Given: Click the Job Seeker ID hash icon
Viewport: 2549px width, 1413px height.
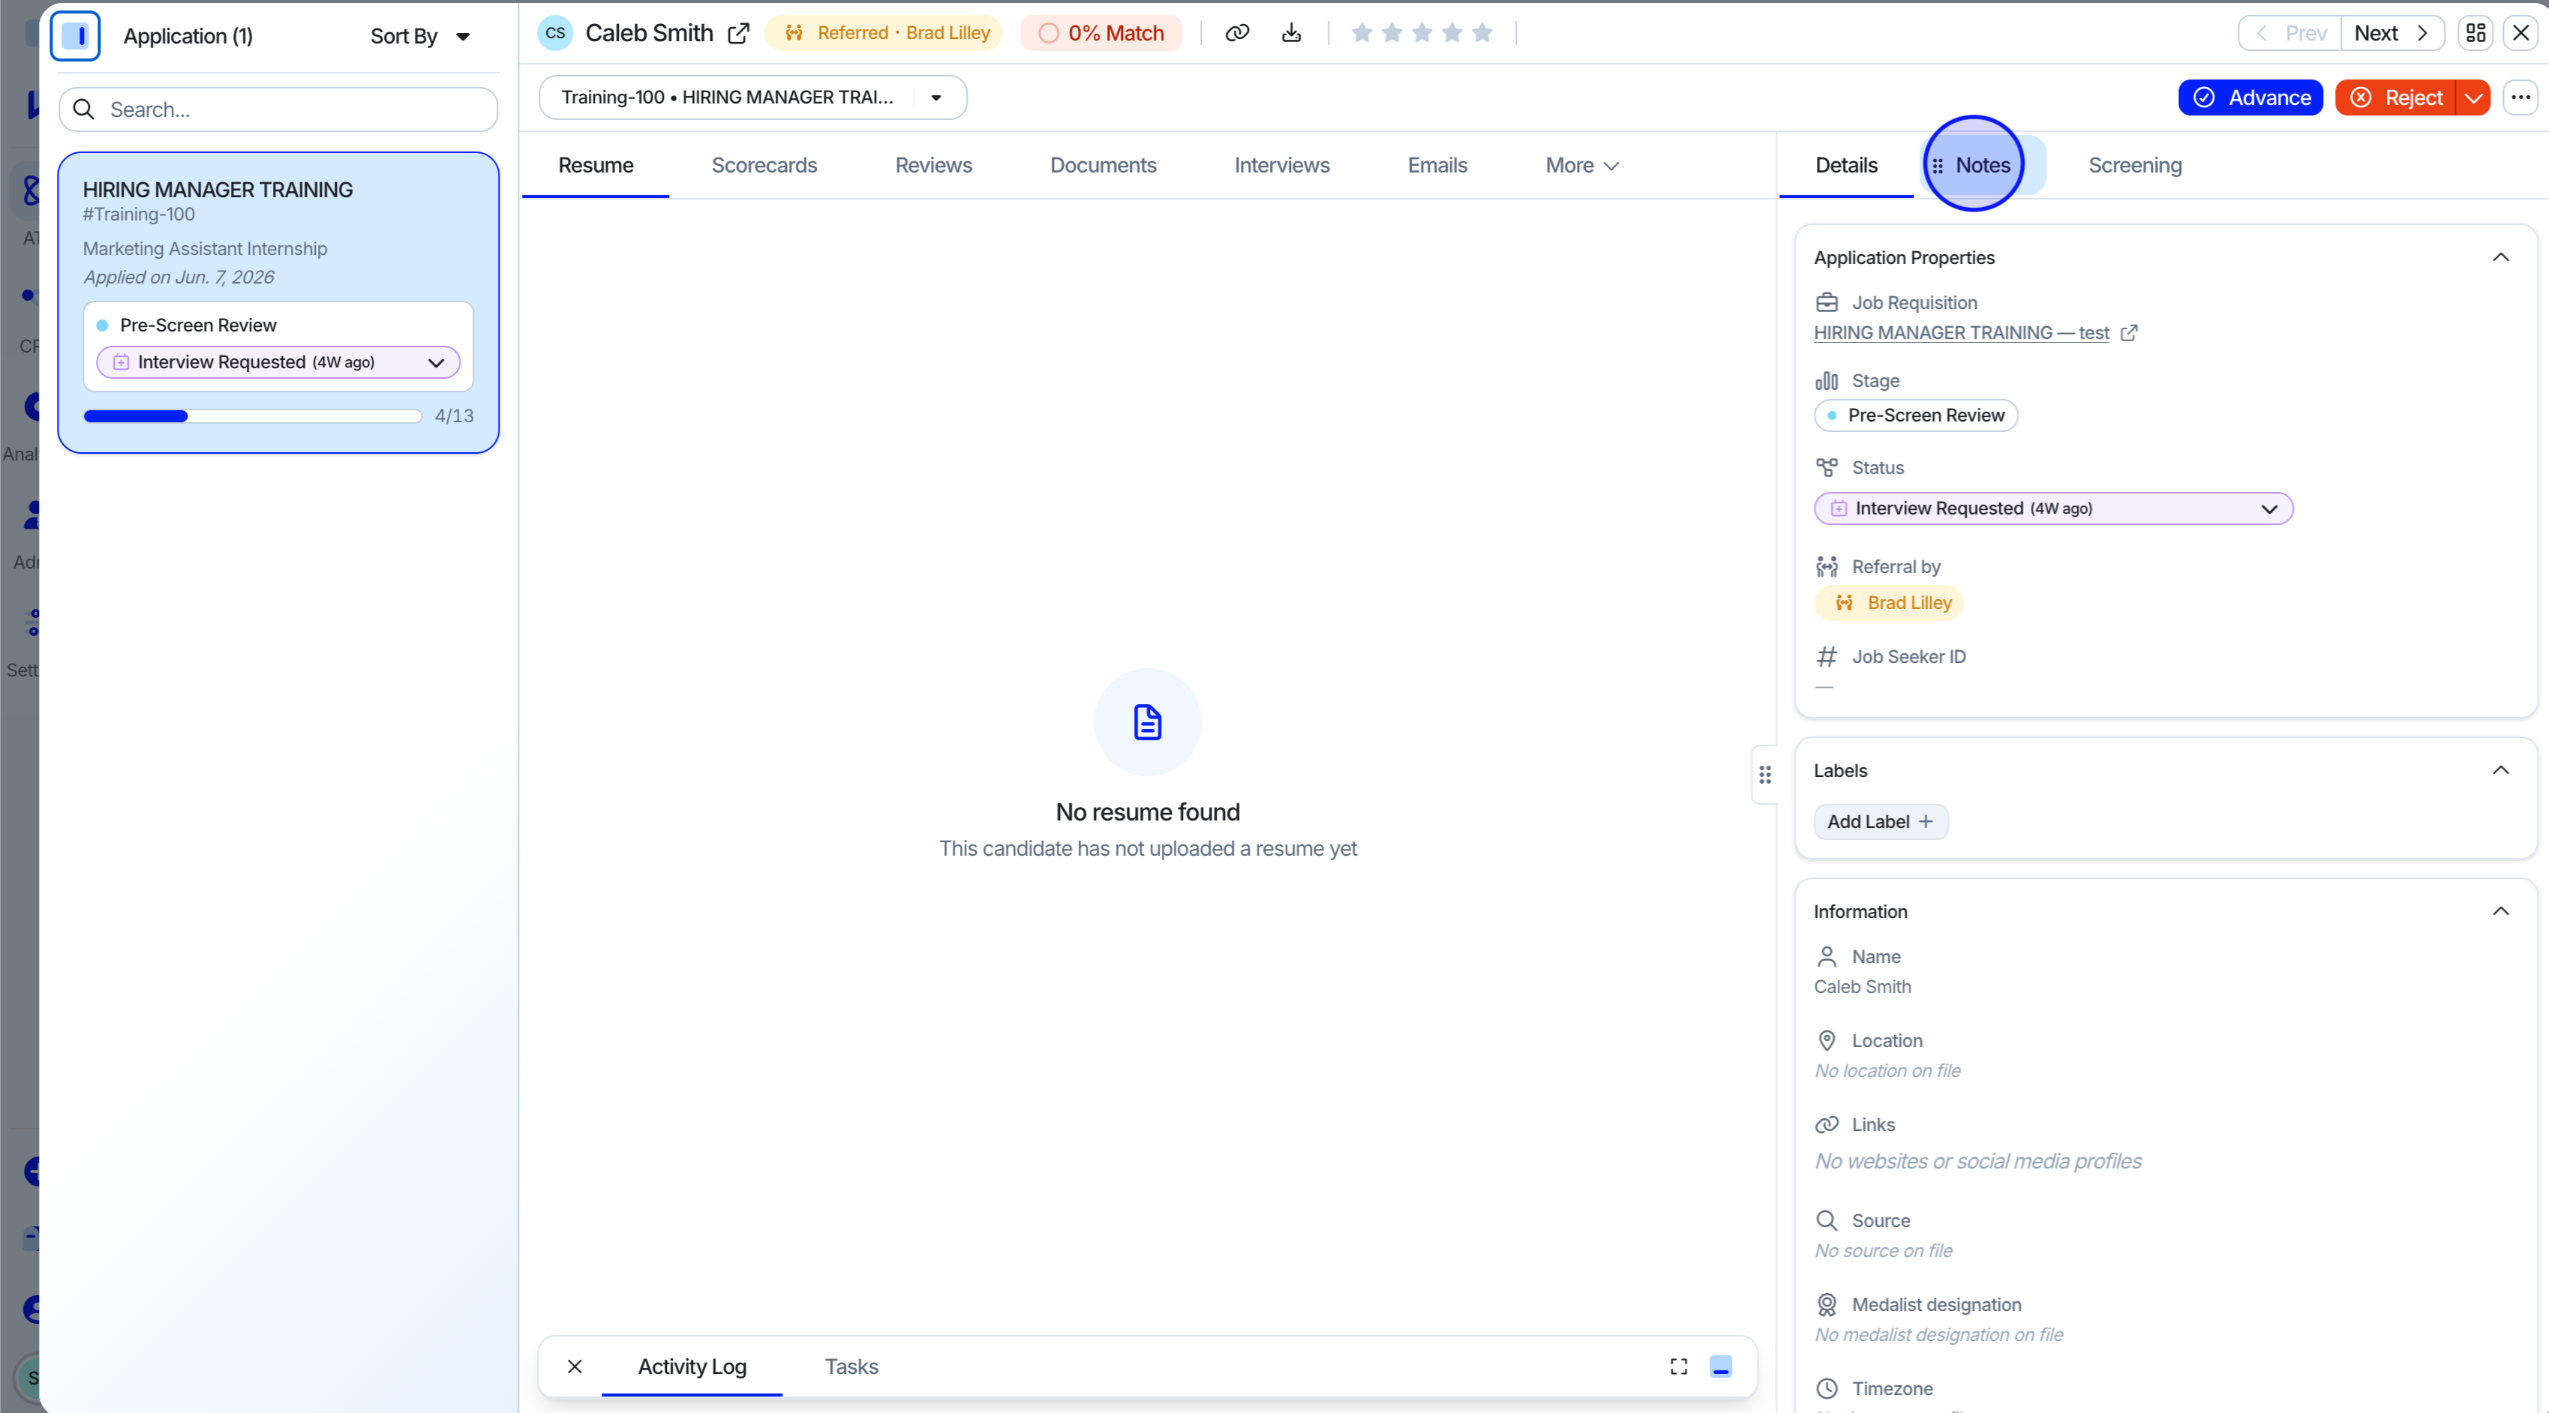Looking at the screenshot, I should [x=1826, y=656].
